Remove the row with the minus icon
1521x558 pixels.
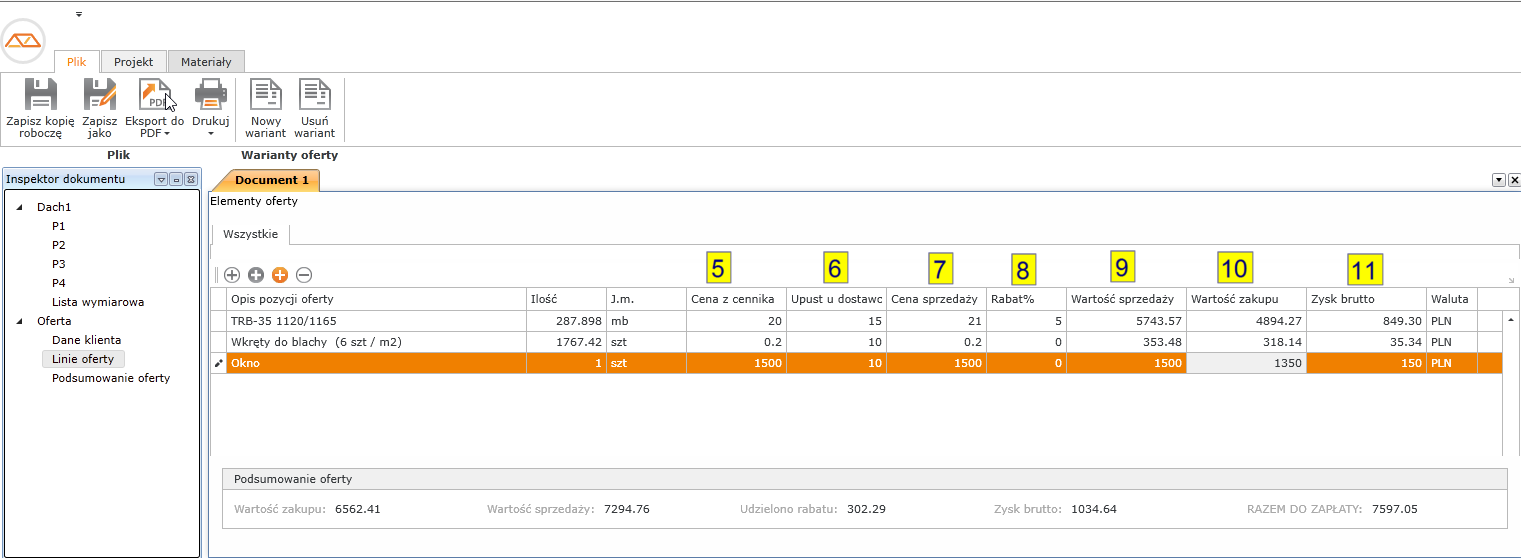coord(304,274)
